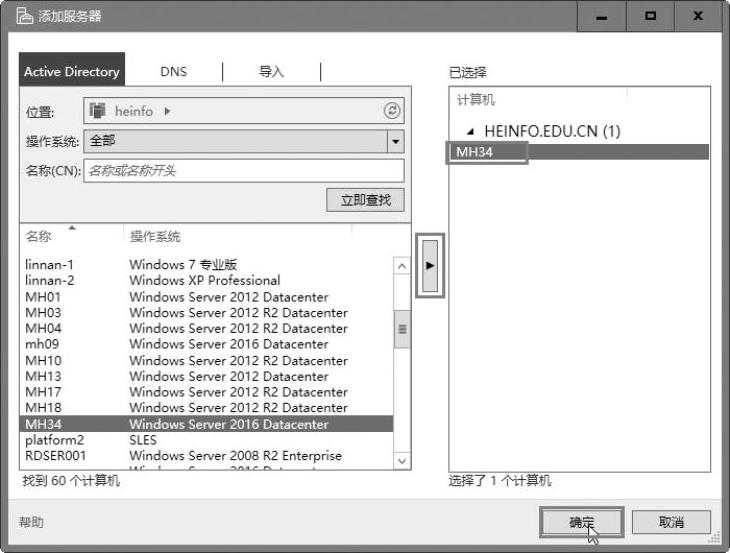Click the computer list scroll down arrow
Viewport: 730px width, 553px height.
click(x=402, y=461)
